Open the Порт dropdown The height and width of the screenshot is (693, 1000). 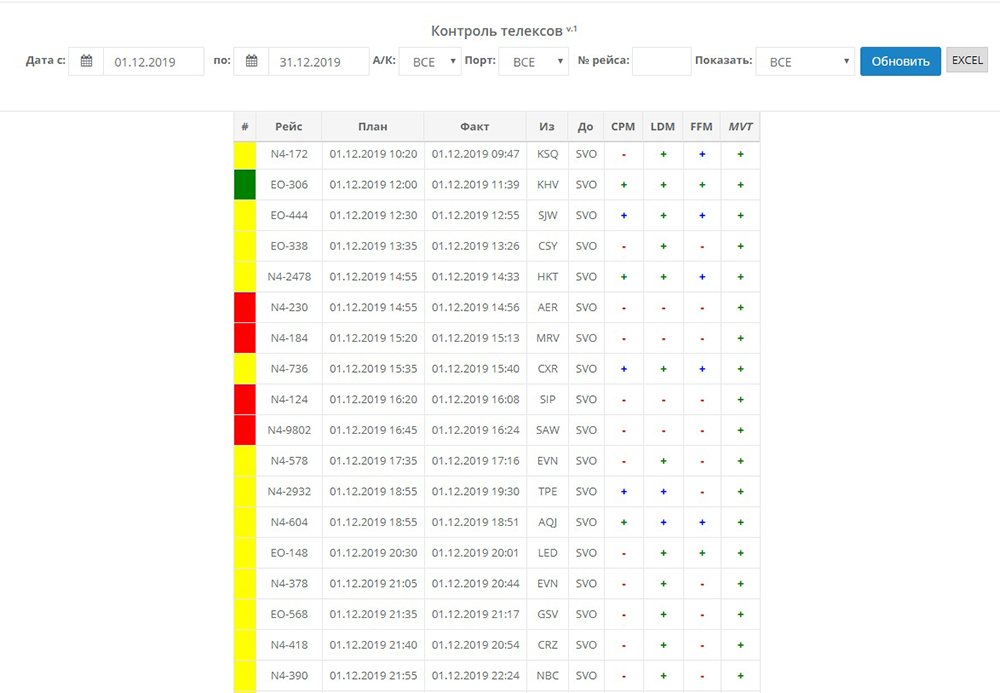click(x=533, y=61)
